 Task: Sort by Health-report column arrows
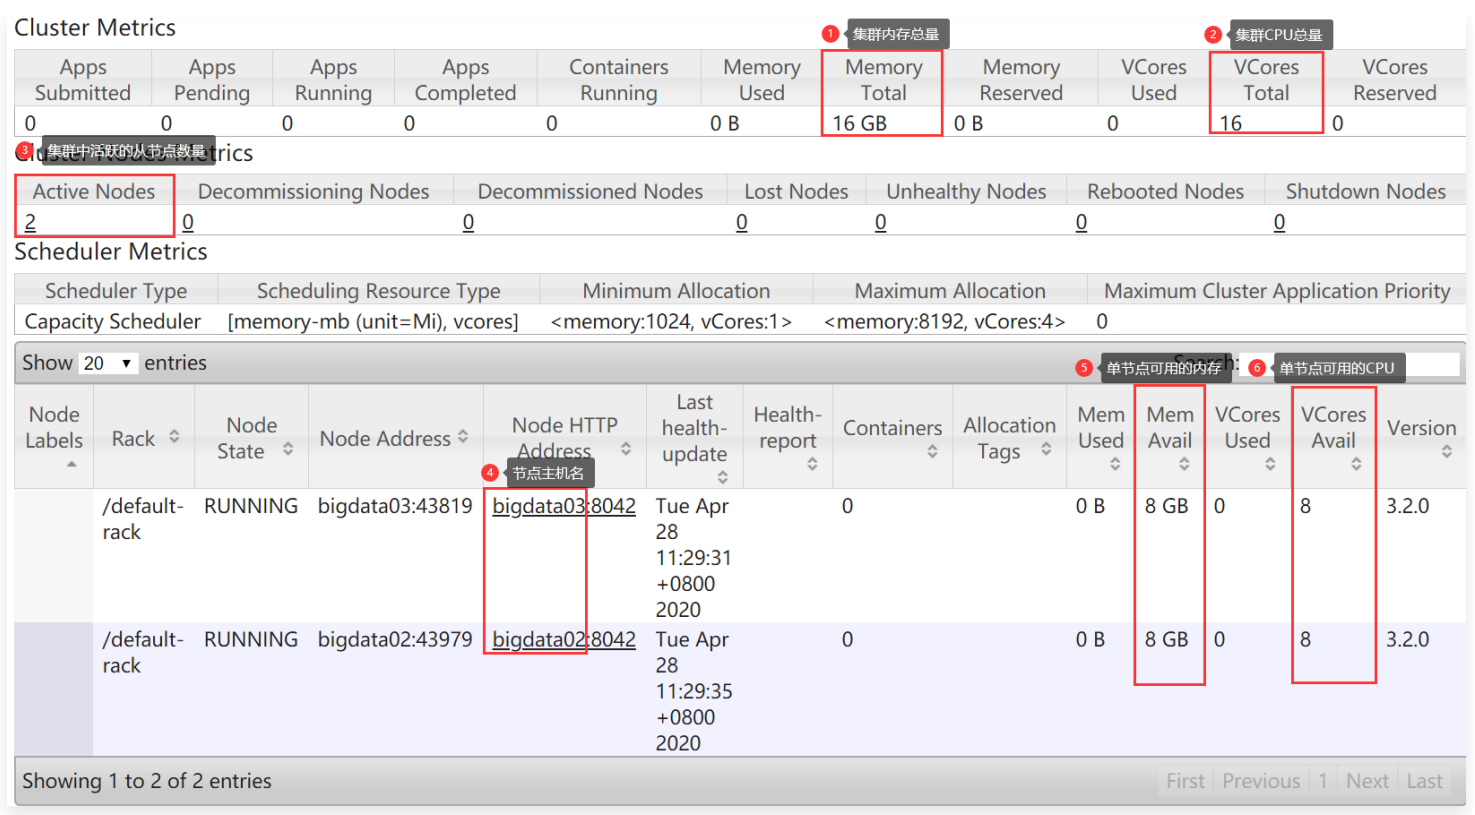(812, 463)
